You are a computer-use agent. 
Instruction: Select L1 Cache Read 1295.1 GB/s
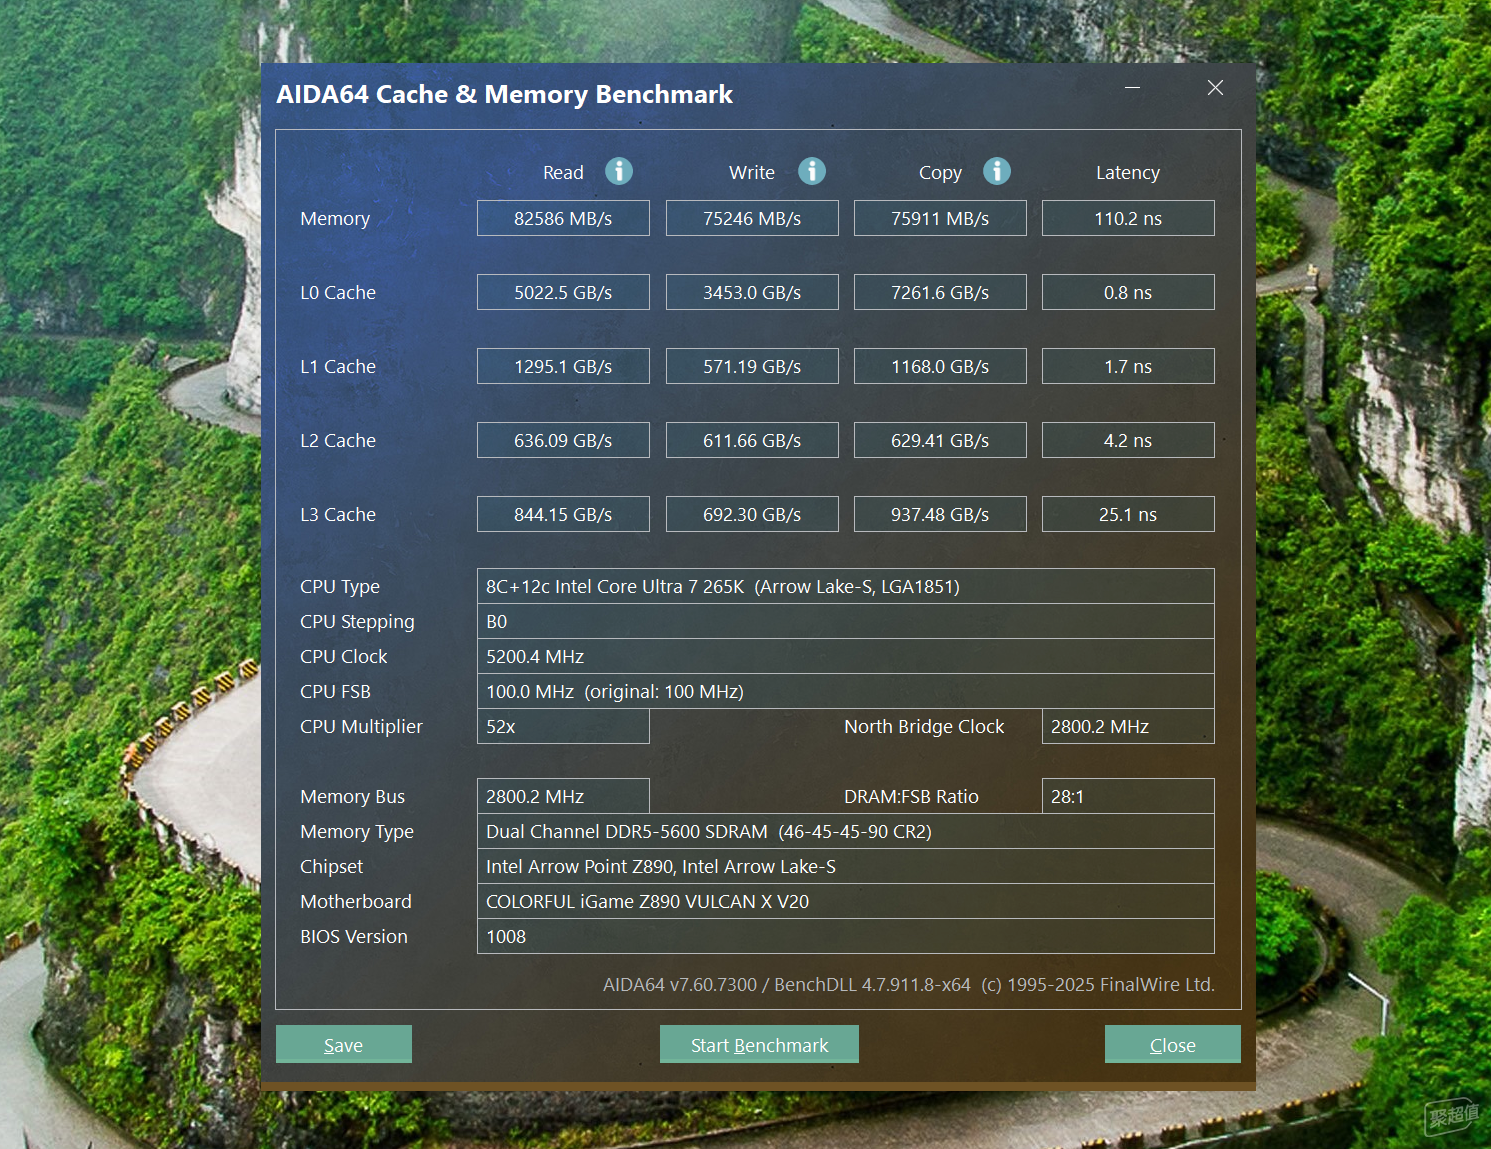(563, 366)
